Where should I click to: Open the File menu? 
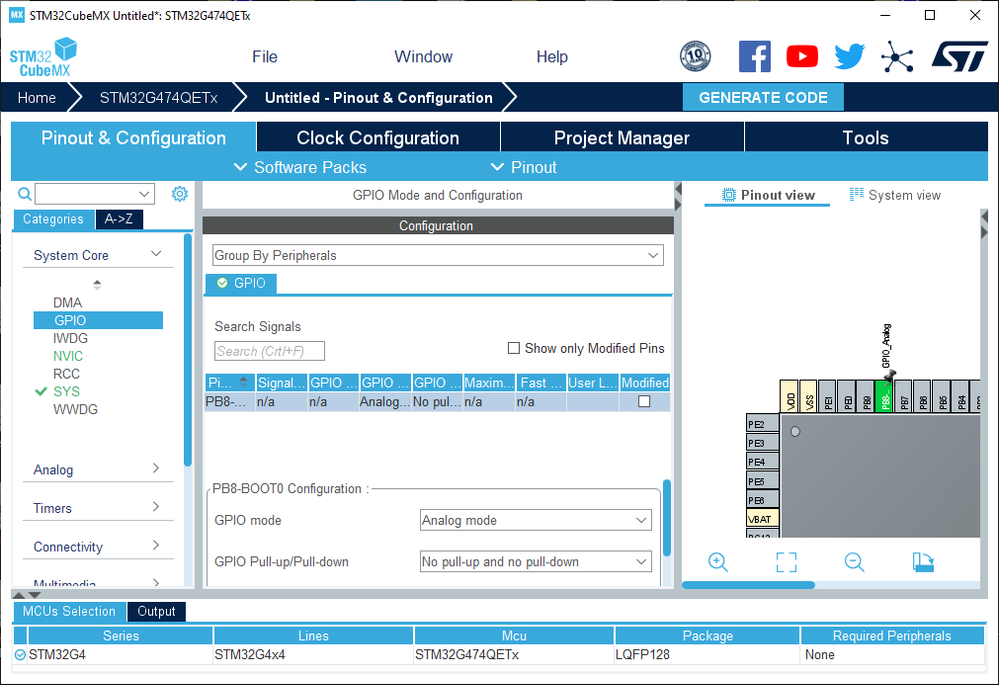coord(264,57)
